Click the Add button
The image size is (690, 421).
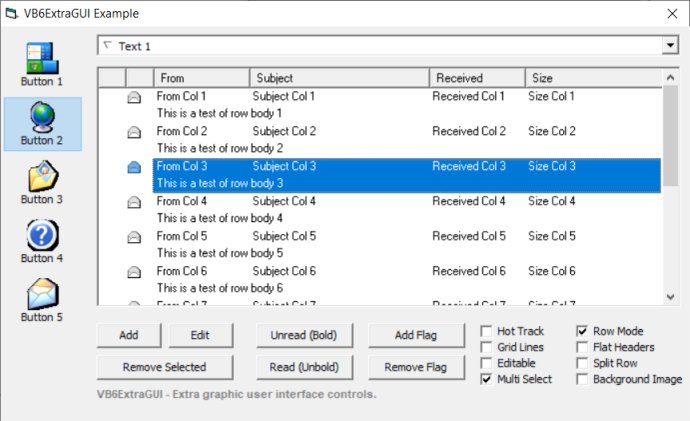[x=129, y=335]
